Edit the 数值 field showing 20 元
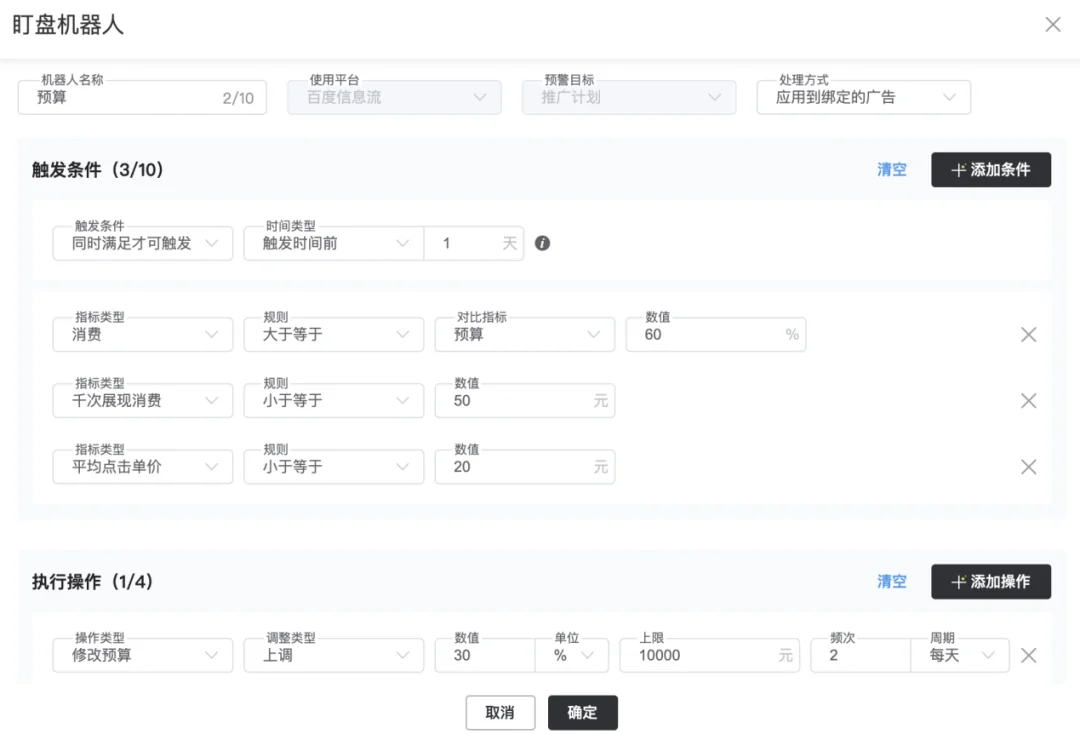Viewport: 1080px width, 734px height. point(524,467)
